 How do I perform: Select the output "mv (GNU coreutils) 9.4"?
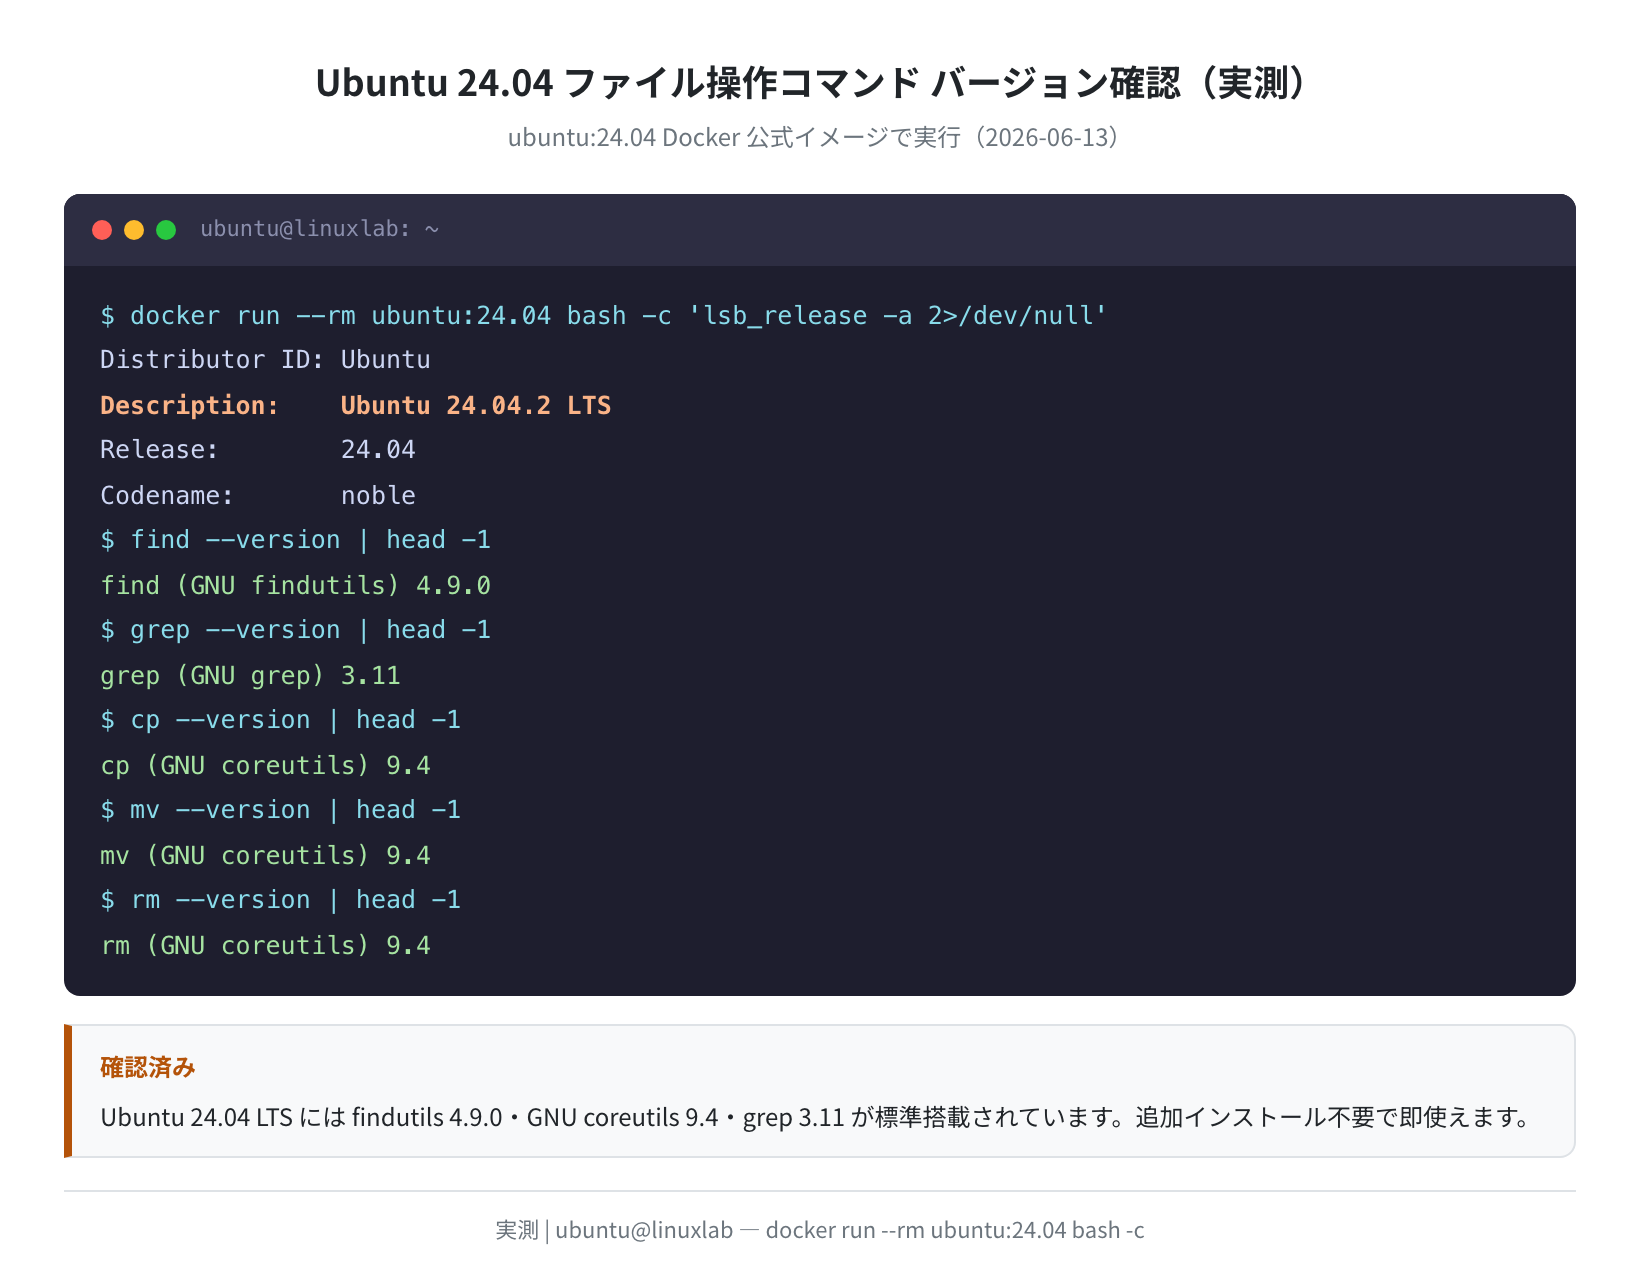(x=266, y=855)
